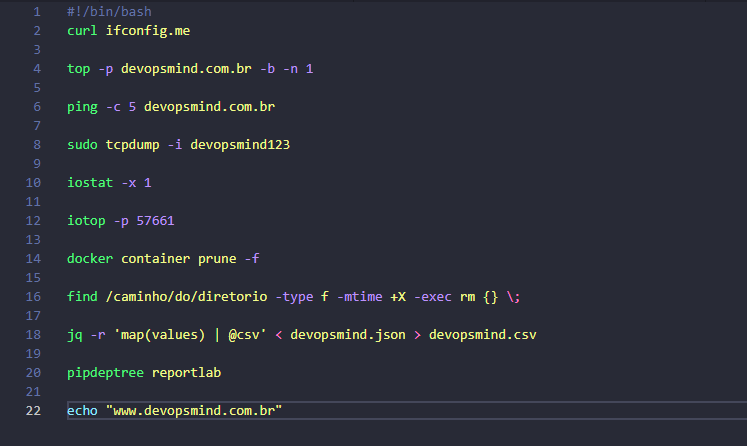
Task: Click 'curl' command on line 2
Action: click(82, 30)
